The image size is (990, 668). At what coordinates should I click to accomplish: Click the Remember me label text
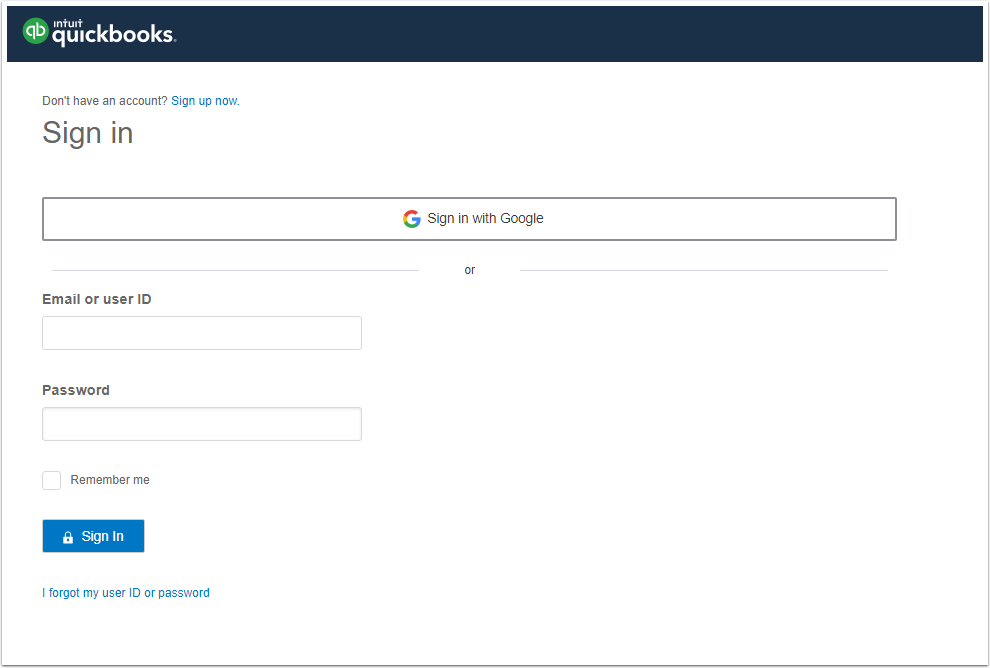[110, 480]
